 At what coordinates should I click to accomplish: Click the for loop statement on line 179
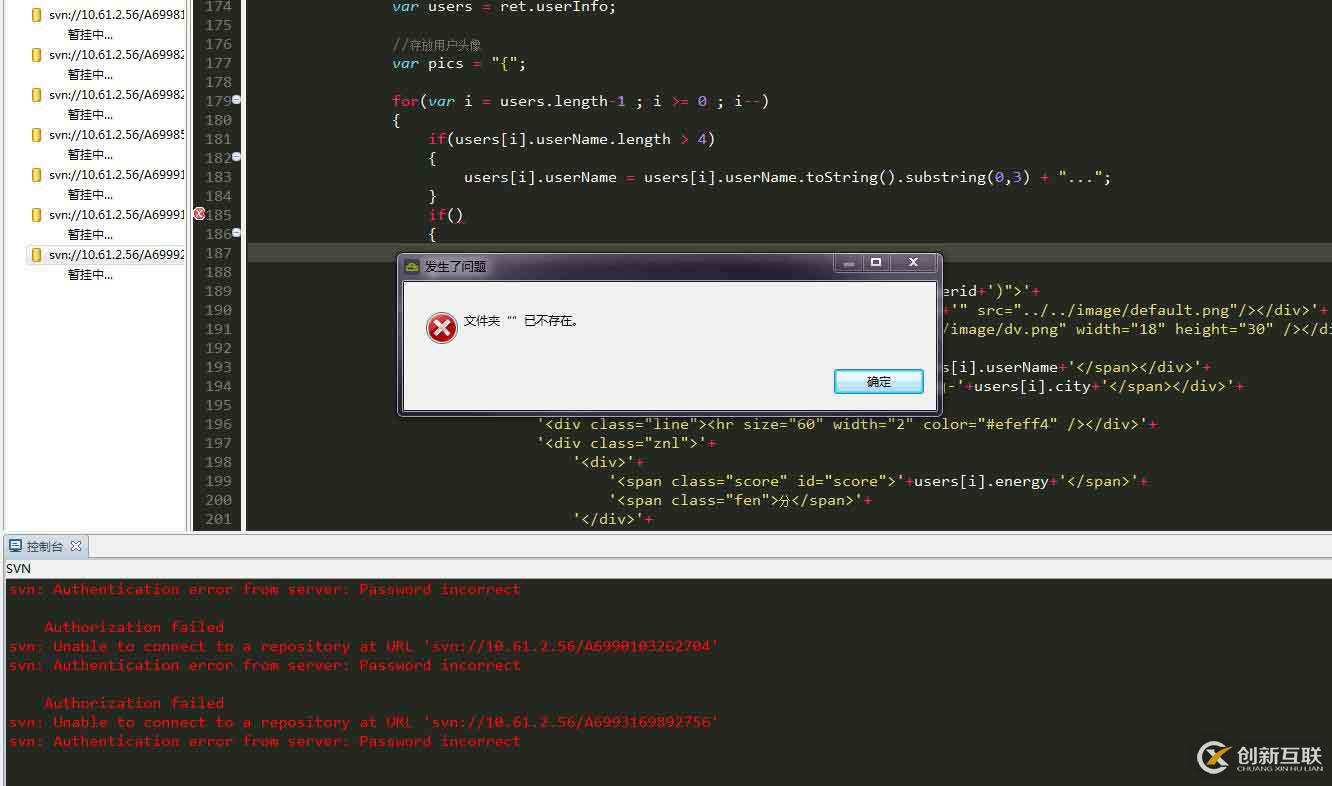[x=580, y=101]
